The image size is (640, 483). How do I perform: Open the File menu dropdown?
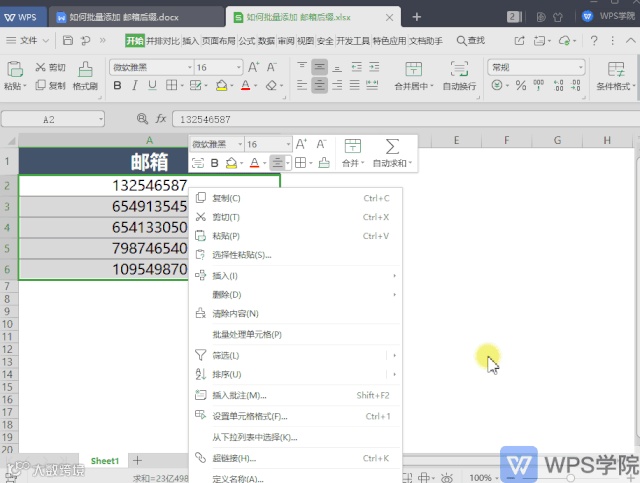[27, 40]
